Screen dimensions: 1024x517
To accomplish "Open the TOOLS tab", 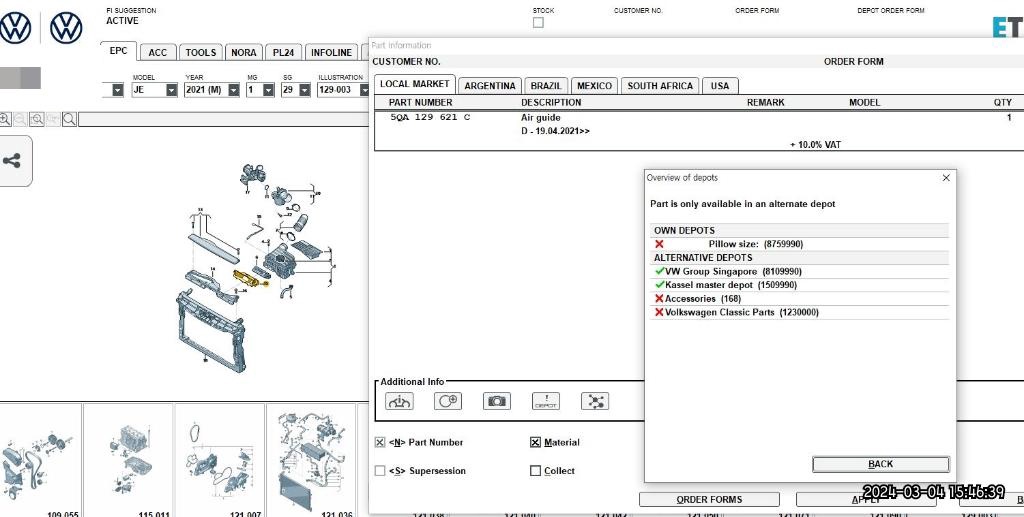I will (x=200, y=53).
